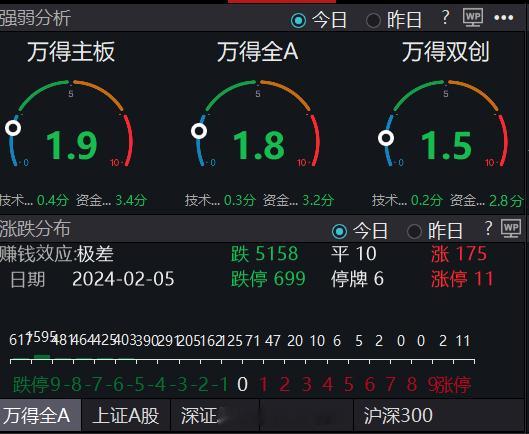529x434 pixels.
Task: Click 跌 5158 count
Action: (x=264, y=253)
